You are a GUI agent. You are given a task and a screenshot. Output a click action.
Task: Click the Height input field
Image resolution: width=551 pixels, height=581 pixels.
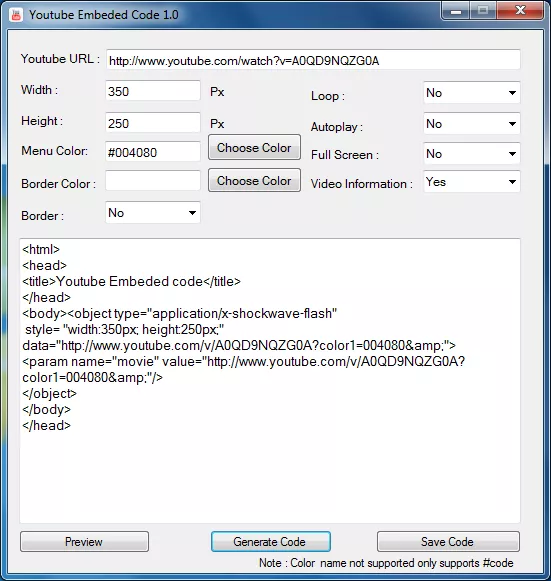153,123
